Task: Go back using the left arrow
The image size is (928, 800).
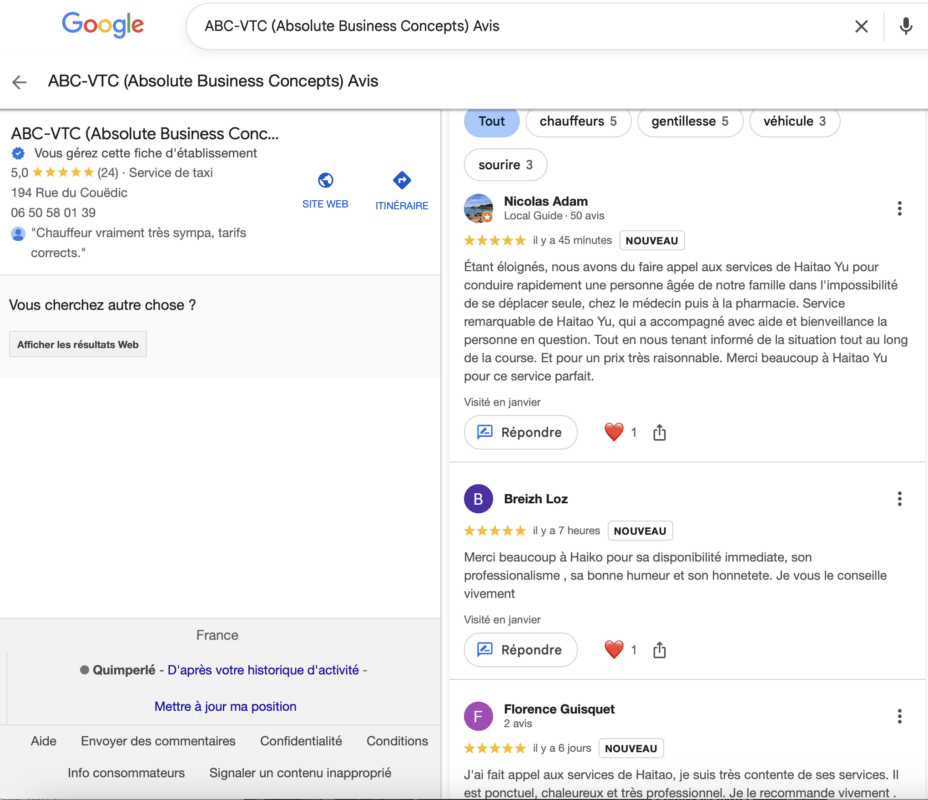Action: 19,82
